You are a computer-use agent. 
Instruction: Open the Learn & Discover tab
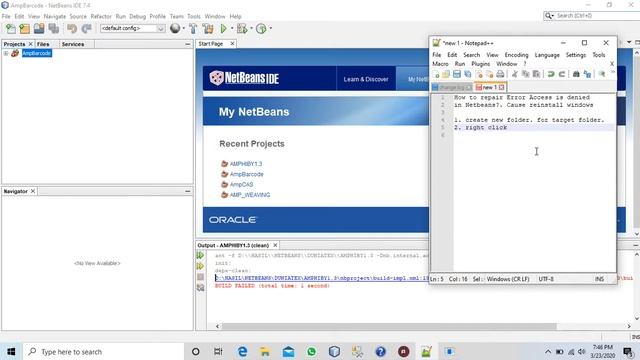[x=366, y=79]
